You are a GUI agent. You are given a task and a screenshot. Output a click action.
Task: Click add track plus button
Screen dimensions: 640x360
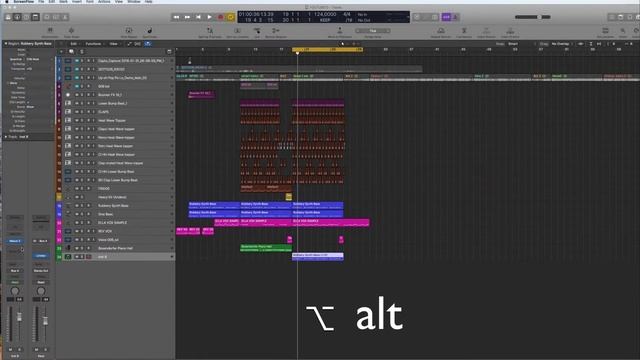61,51
